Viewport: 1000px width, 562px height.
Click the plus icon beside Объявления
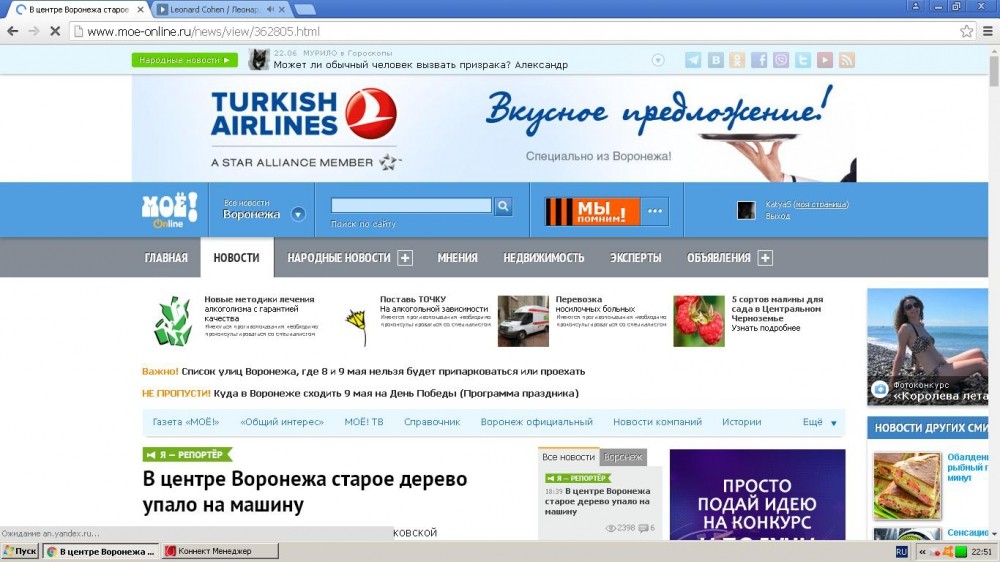765,258
